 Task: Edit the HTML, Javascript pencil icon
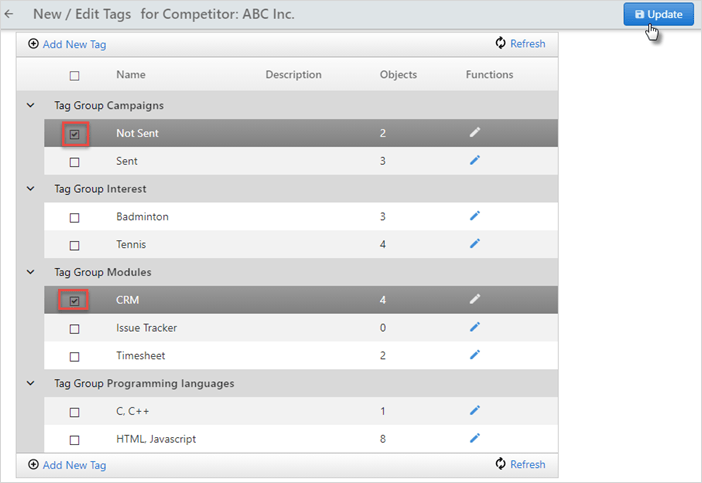click(x=475, y=438)
